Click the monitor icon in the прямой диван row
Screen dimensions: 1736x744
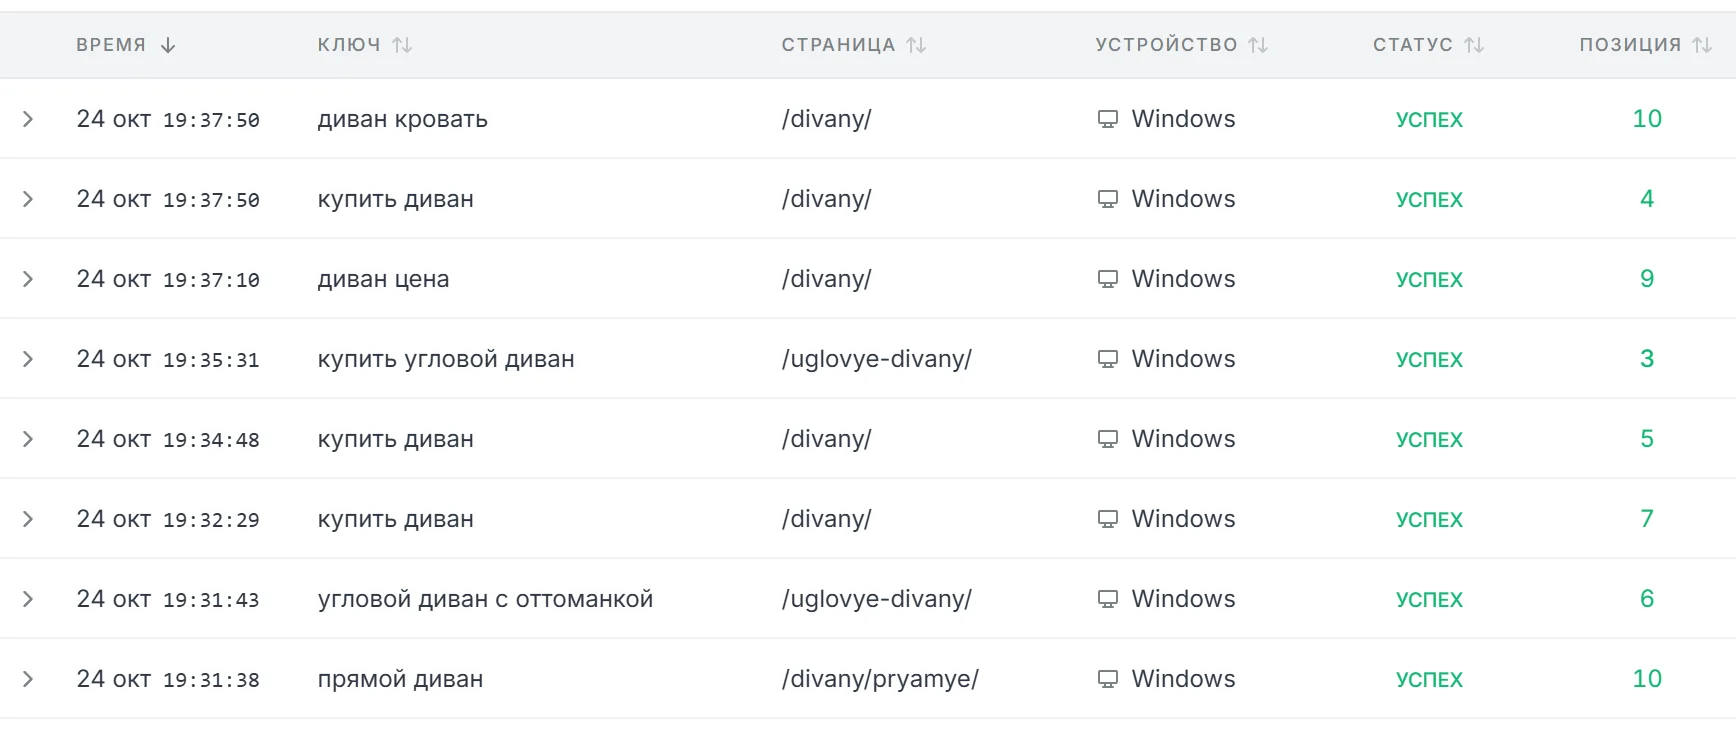1108,679
